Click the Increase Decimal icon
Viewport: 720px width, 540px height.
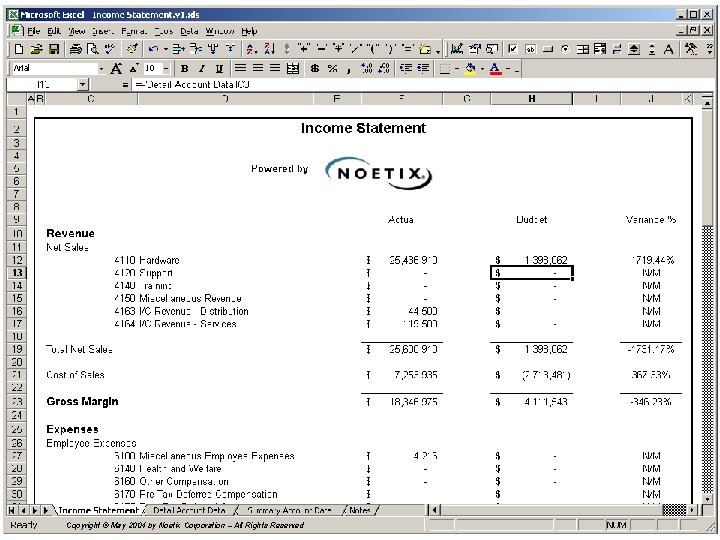[366, 68]
